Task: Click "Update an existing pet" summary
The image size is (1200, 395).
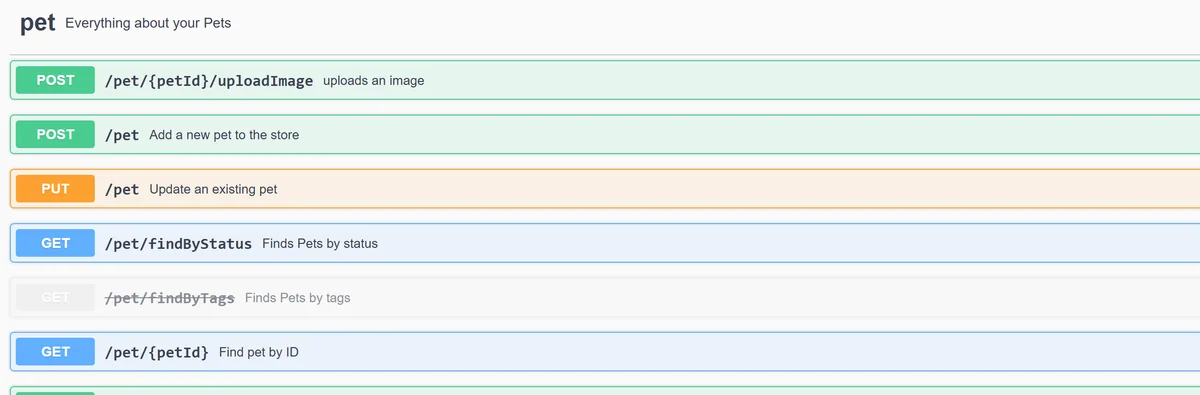Action: [x=213, y=189]
